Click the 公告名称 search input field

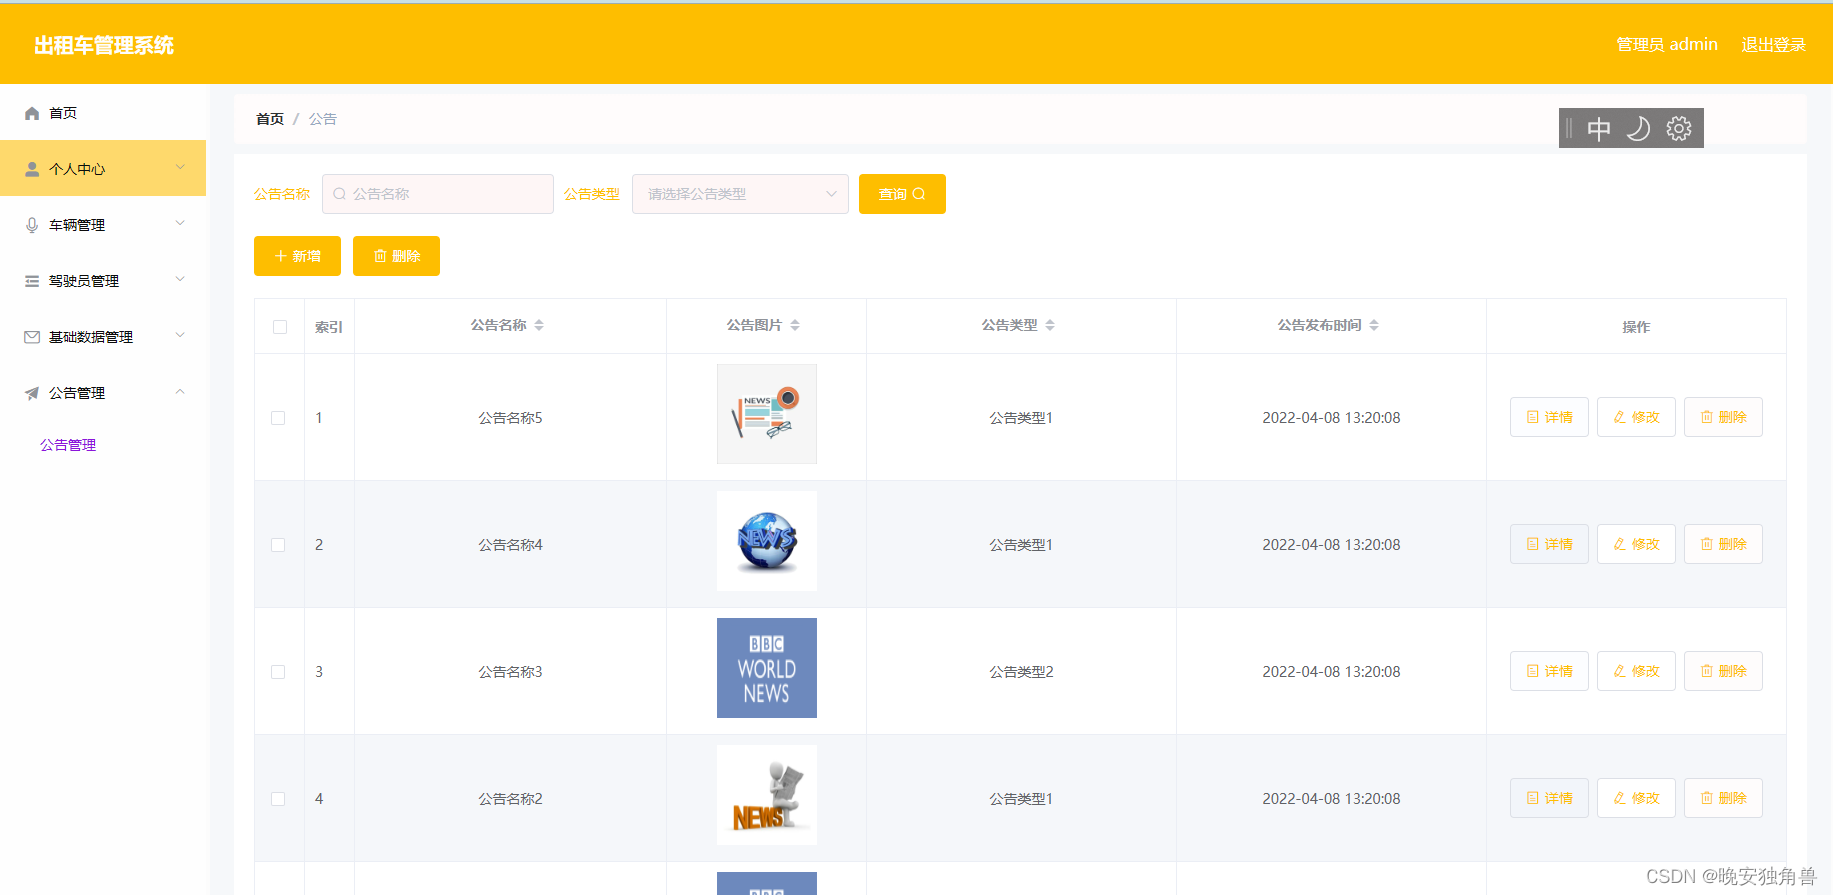[x=438, y=194]
